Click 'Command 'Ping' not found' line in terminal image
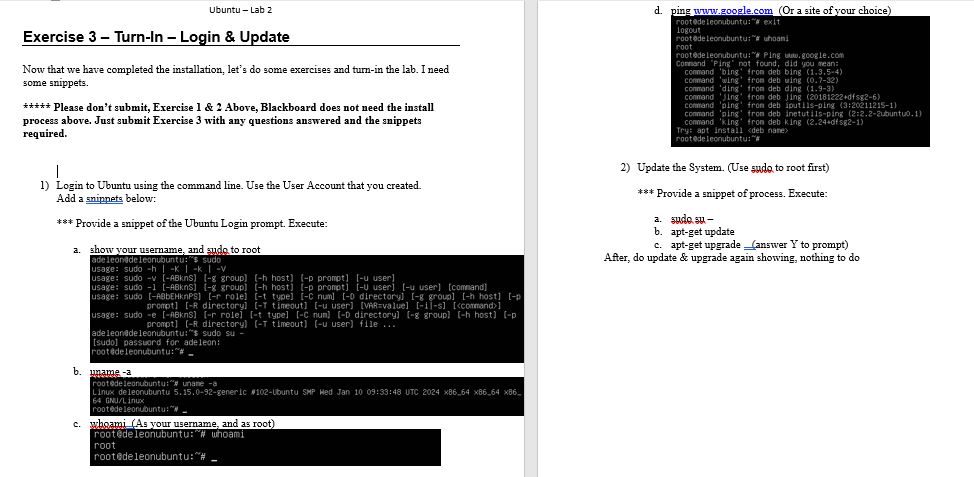 (757, 63)
